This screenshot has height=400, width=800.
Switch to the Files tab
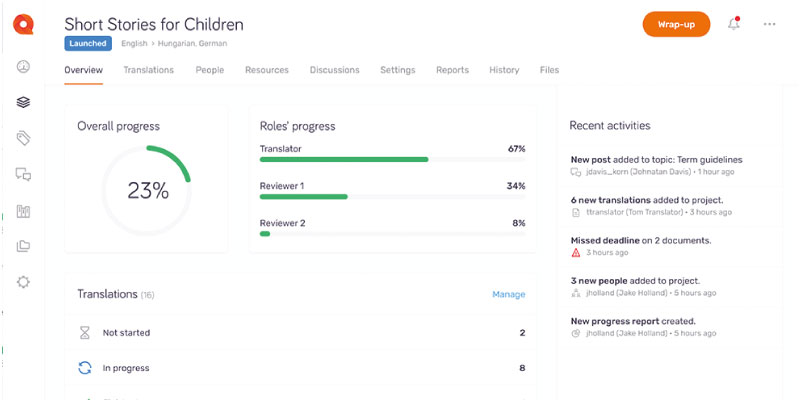[549, 70]
